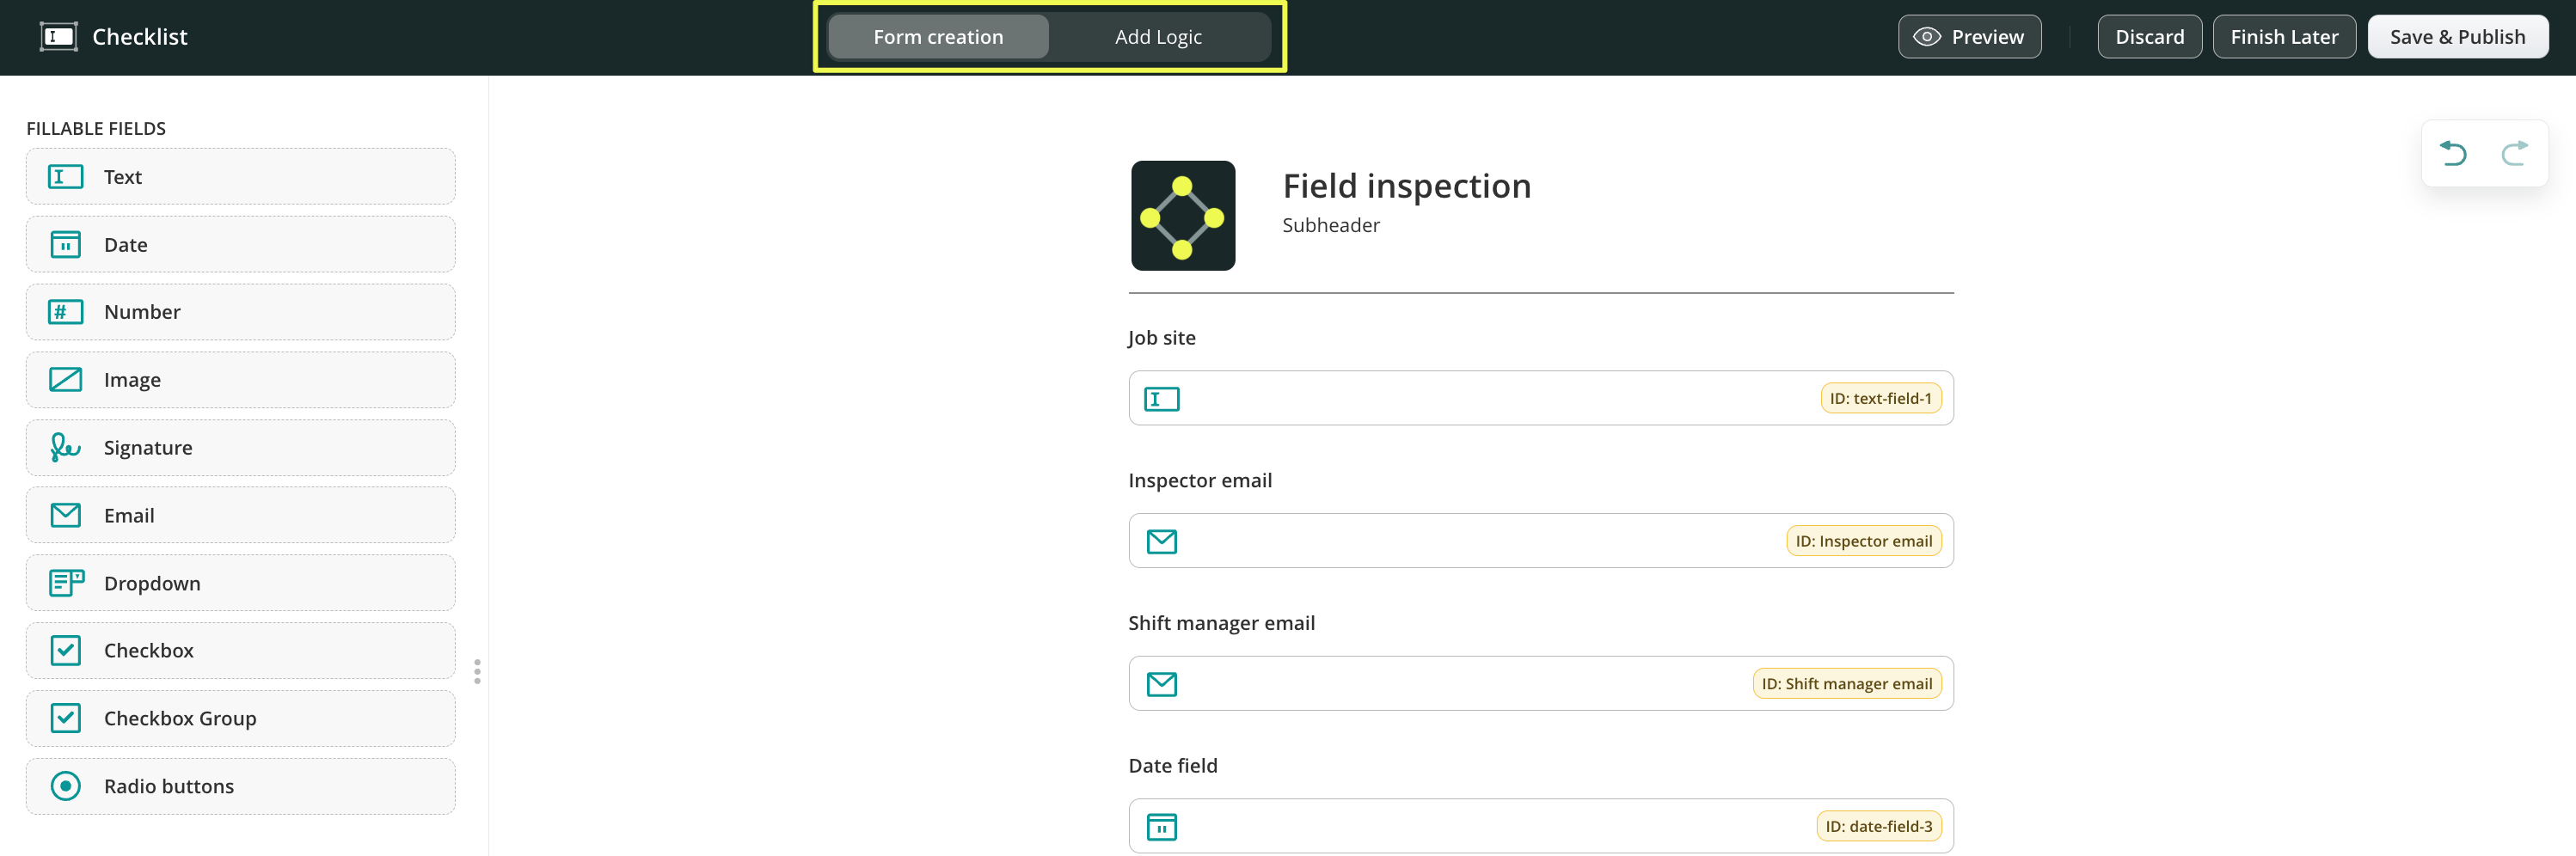Click the Finish Later button

[2283, 37]
